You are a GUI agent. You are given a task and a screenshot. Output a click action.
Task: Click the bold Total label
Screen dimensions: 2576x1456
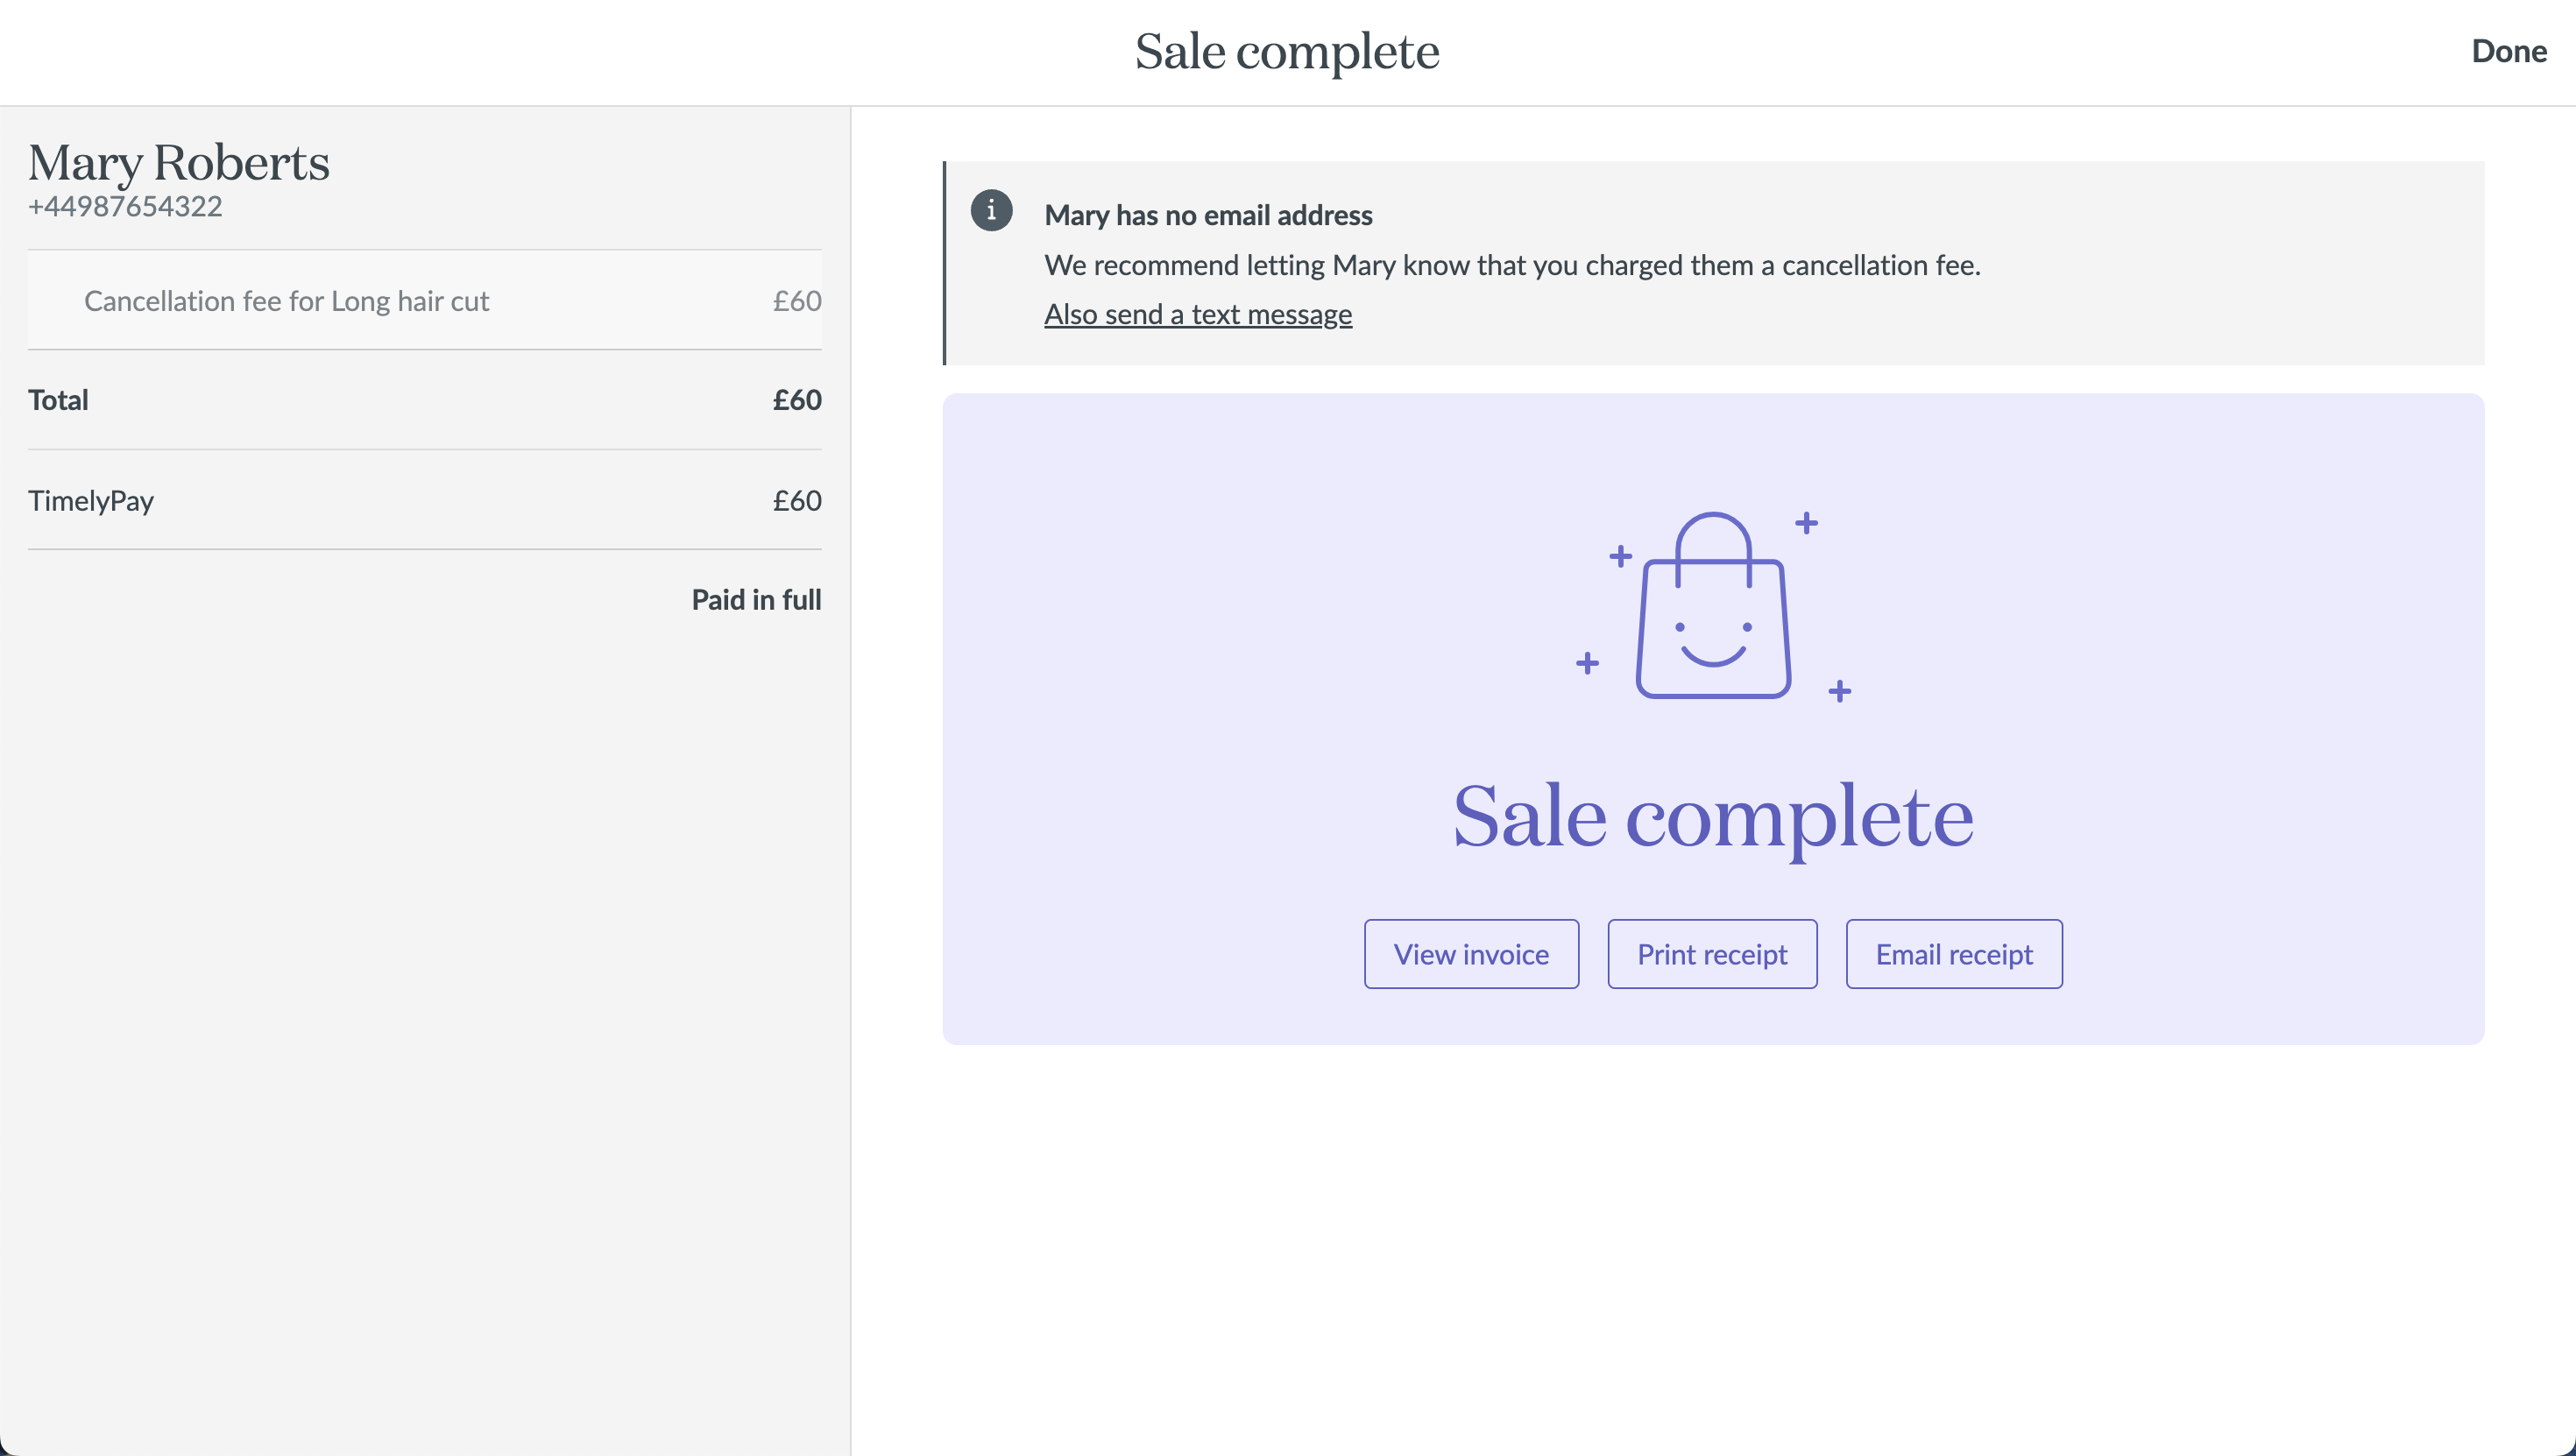(58, 400)
